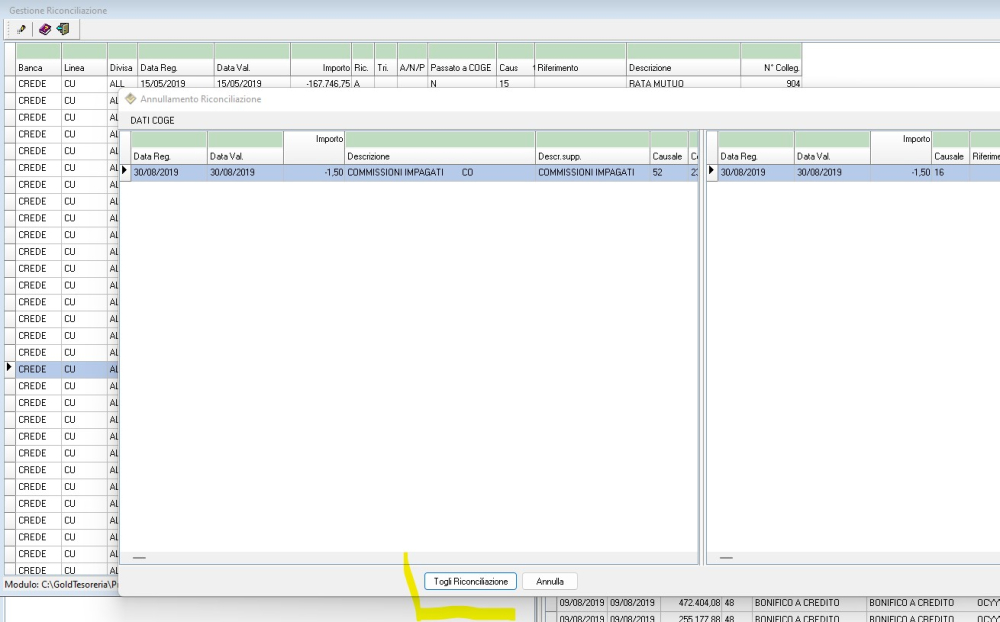The width and height of the screenshot is (1000, 622).
Task: Select the COMMISSIONI IMPAGATI row in COGE grid
Action: (400, 172)
